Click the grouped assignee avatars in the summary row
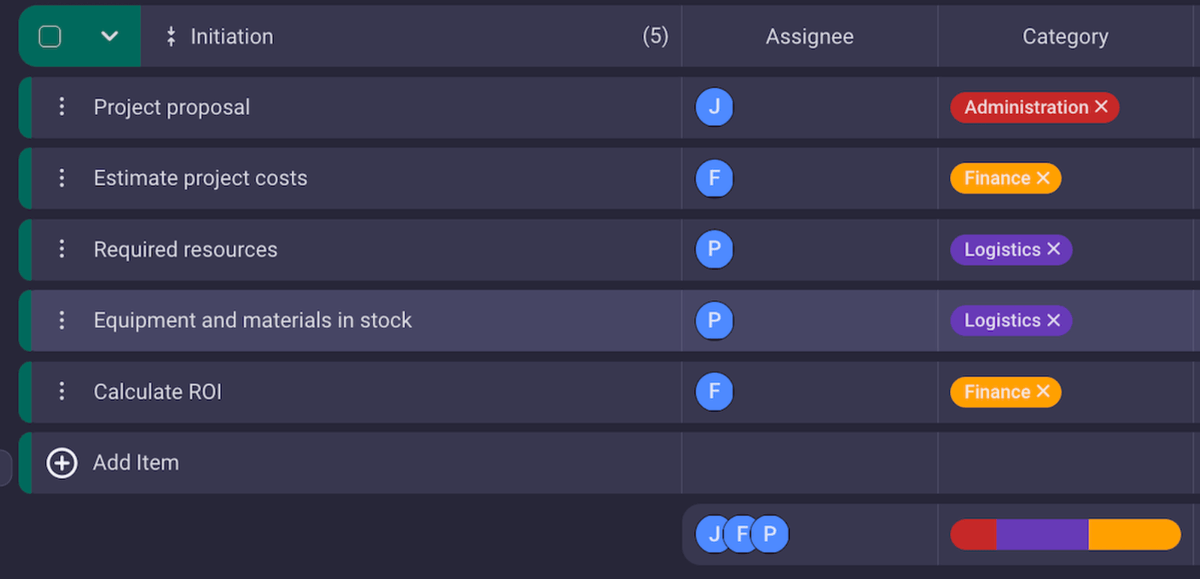The height and width of the screenshot is (579, 1200). (x=741, y=534)
